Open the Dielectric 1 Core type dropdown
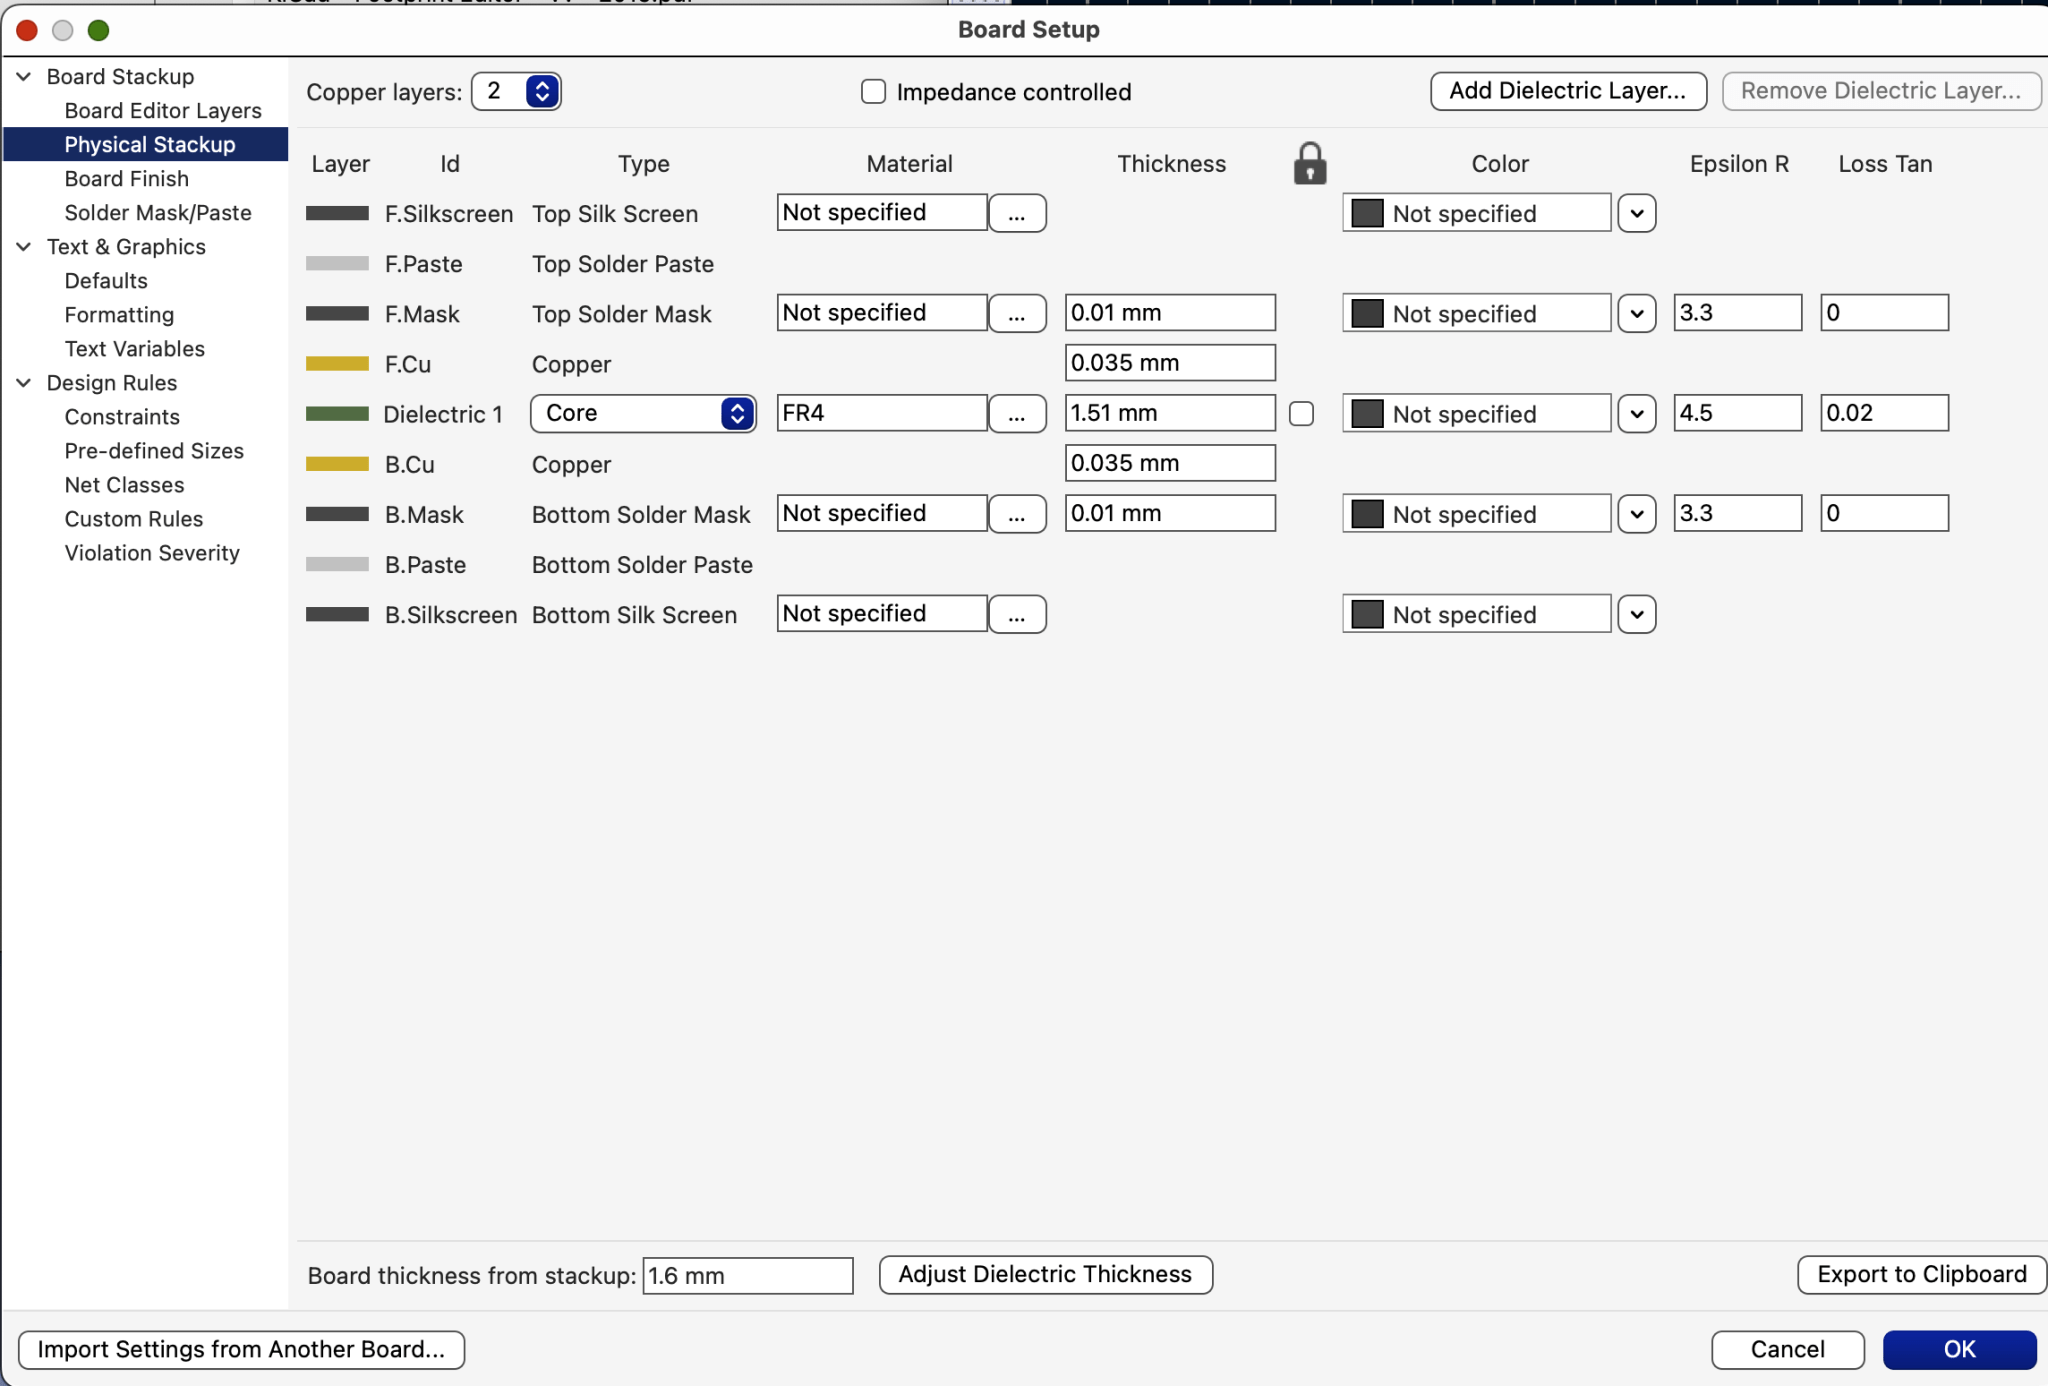The image size is (2048, 1386). click(643, 413)
